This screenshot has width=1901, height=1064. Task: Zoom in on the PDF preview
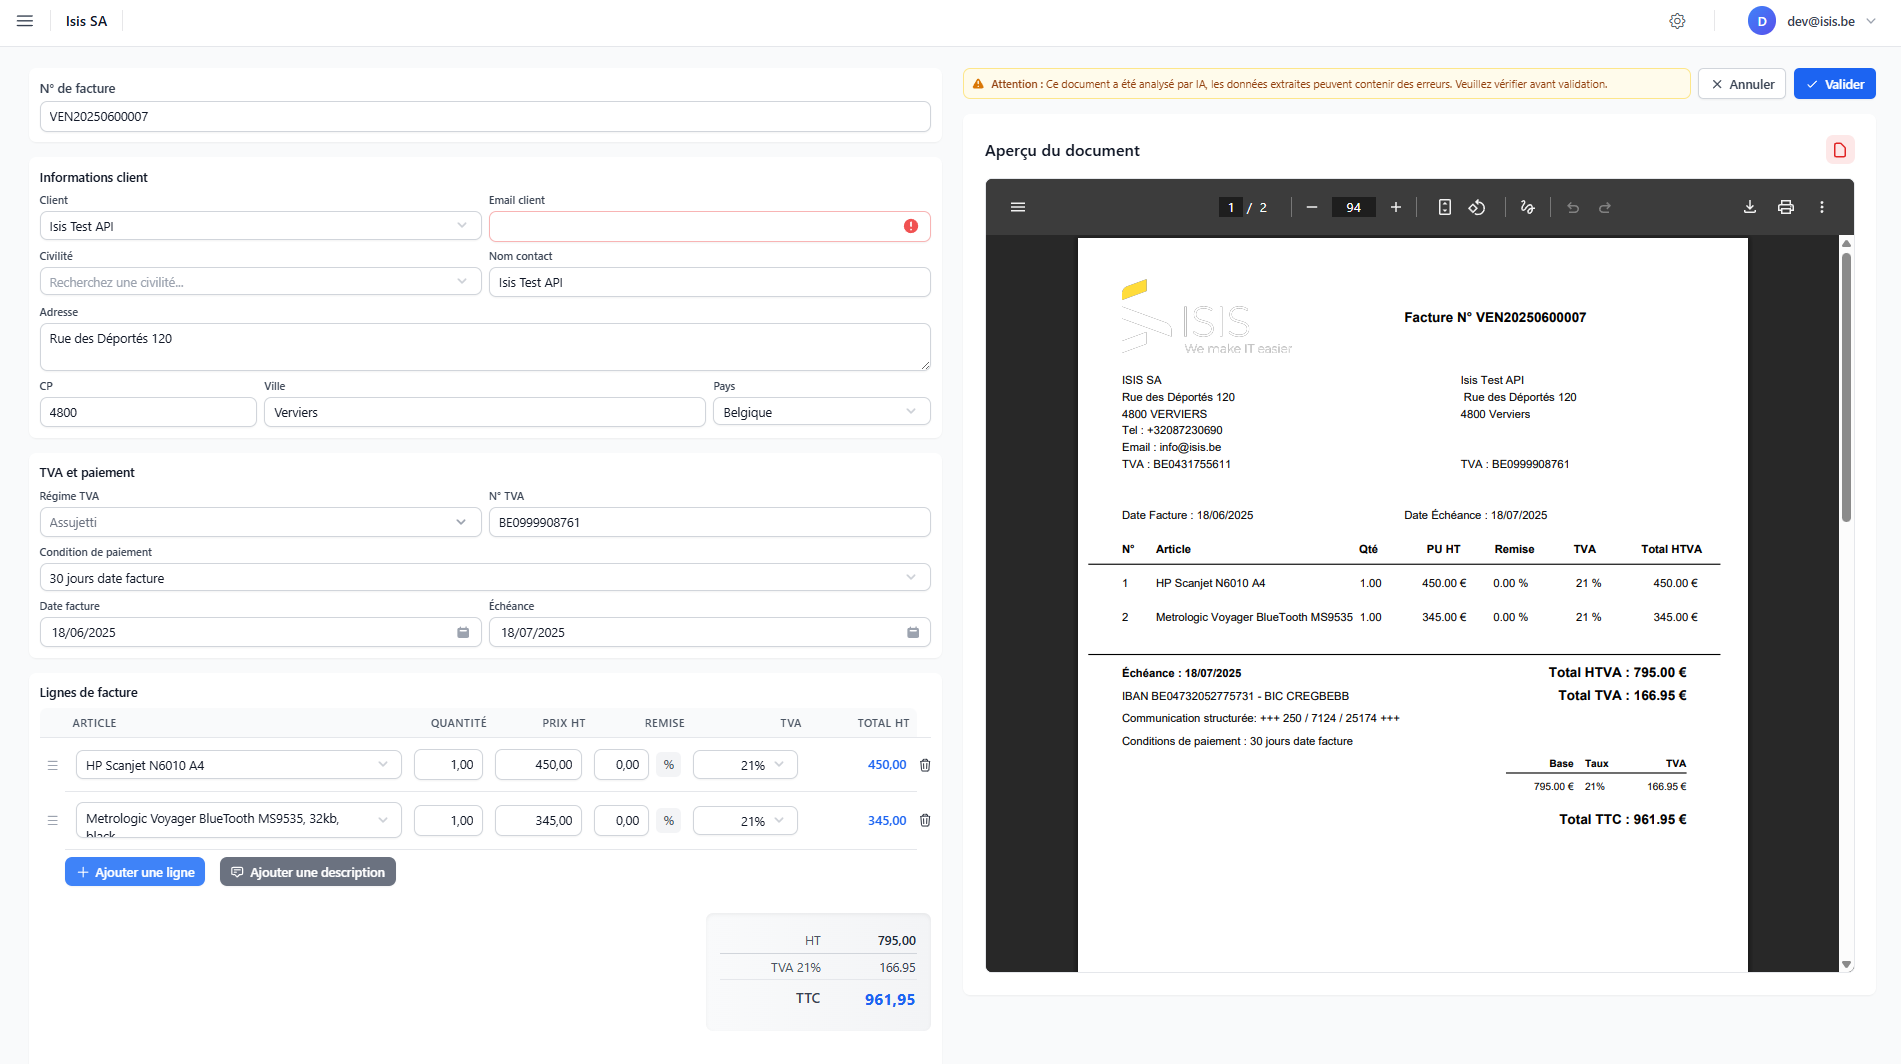1395,207
